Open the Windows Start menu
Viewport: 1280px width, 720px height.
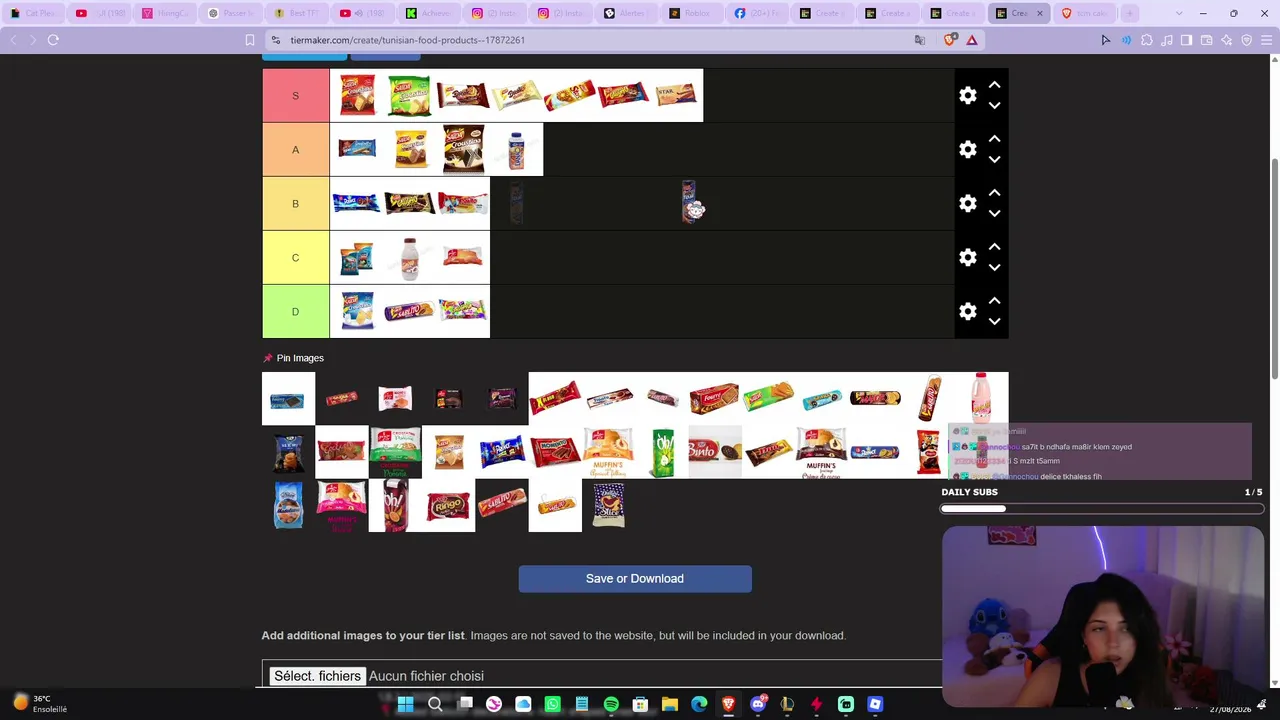tap(405, 704)
